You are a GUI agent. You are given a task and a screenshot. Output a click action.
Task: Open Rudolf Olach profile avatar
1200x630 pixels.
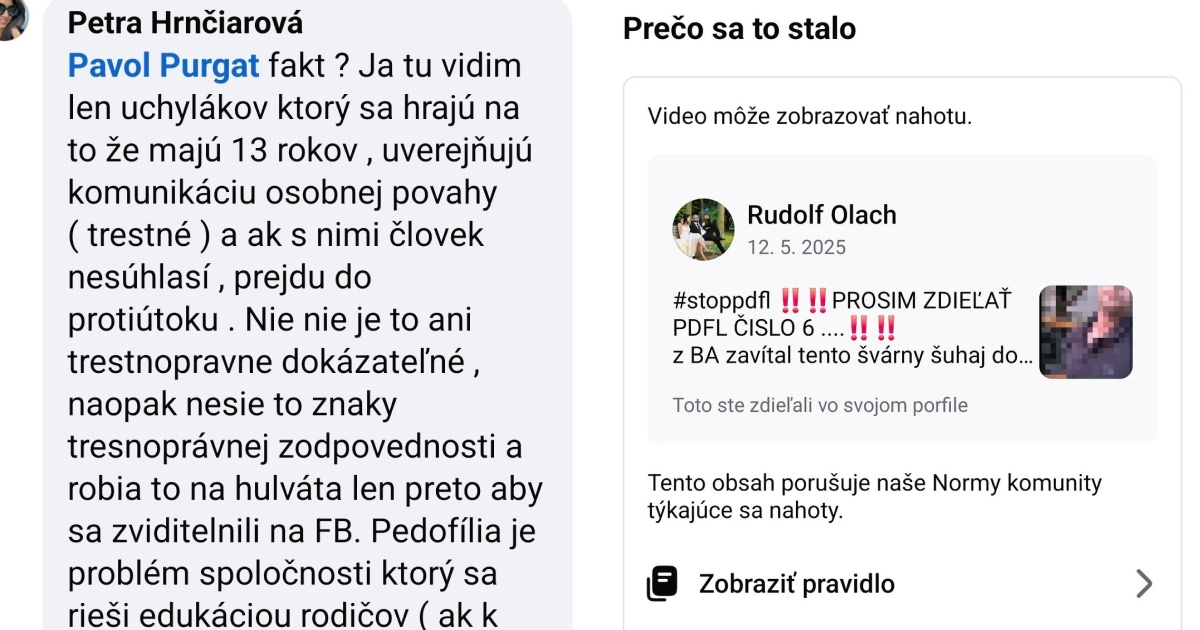703,229
